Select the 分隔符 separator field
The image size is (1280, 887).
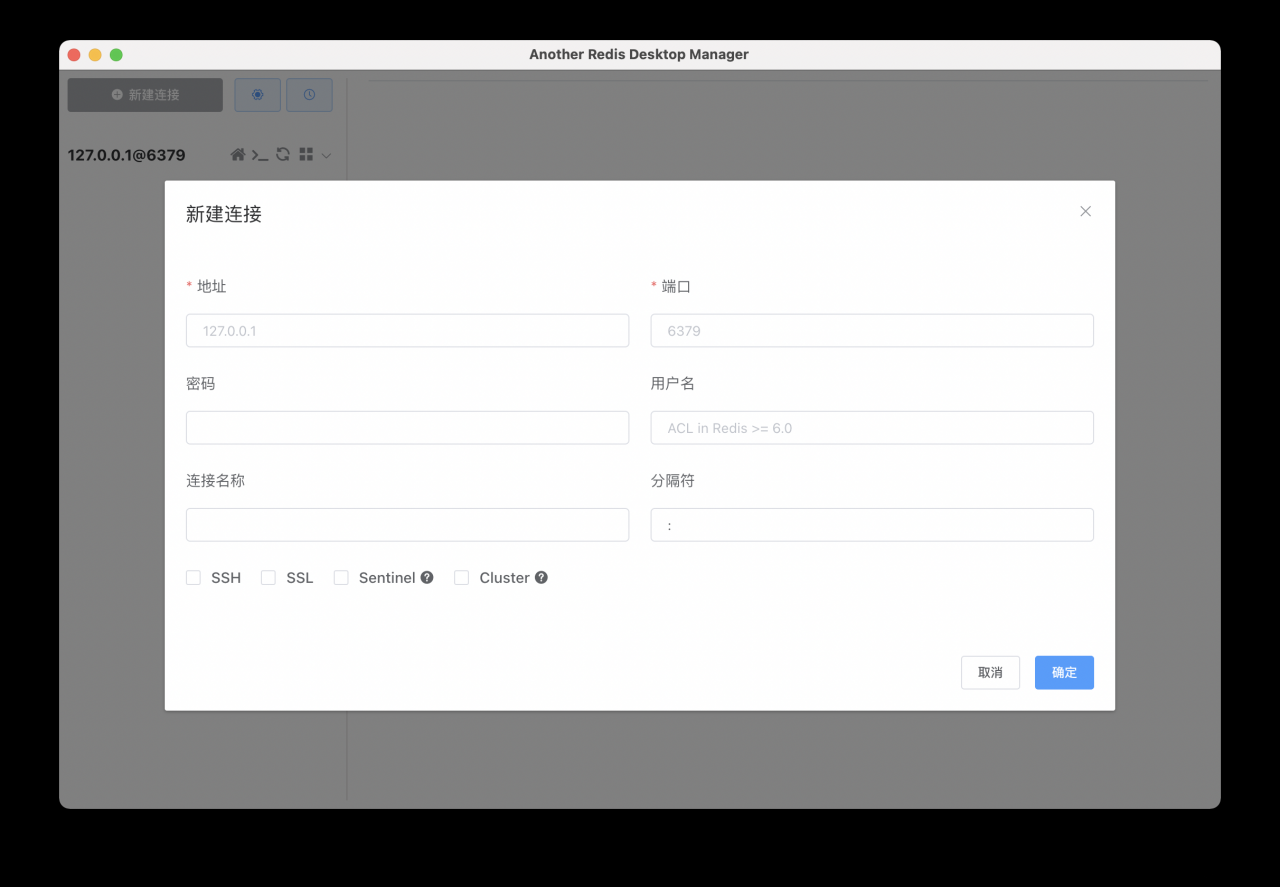click(872, 525)
